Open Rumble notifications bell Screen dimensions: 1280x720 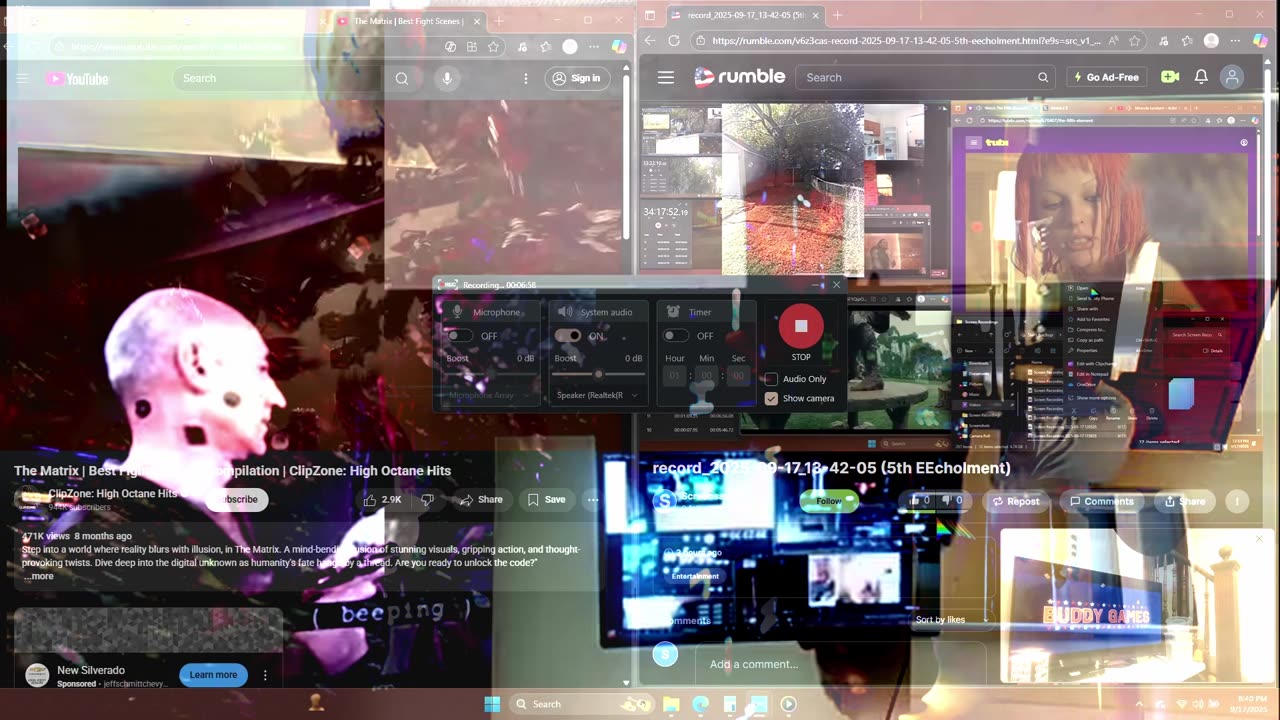(1201, 77)
